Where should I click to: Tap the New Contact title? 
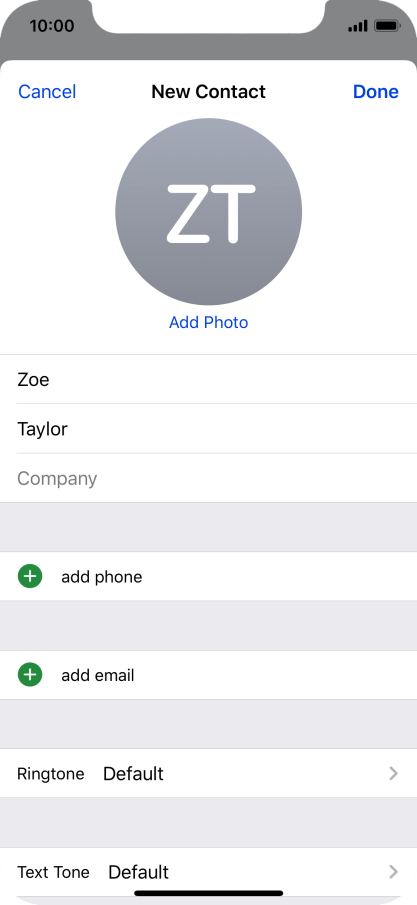point(208,92)
